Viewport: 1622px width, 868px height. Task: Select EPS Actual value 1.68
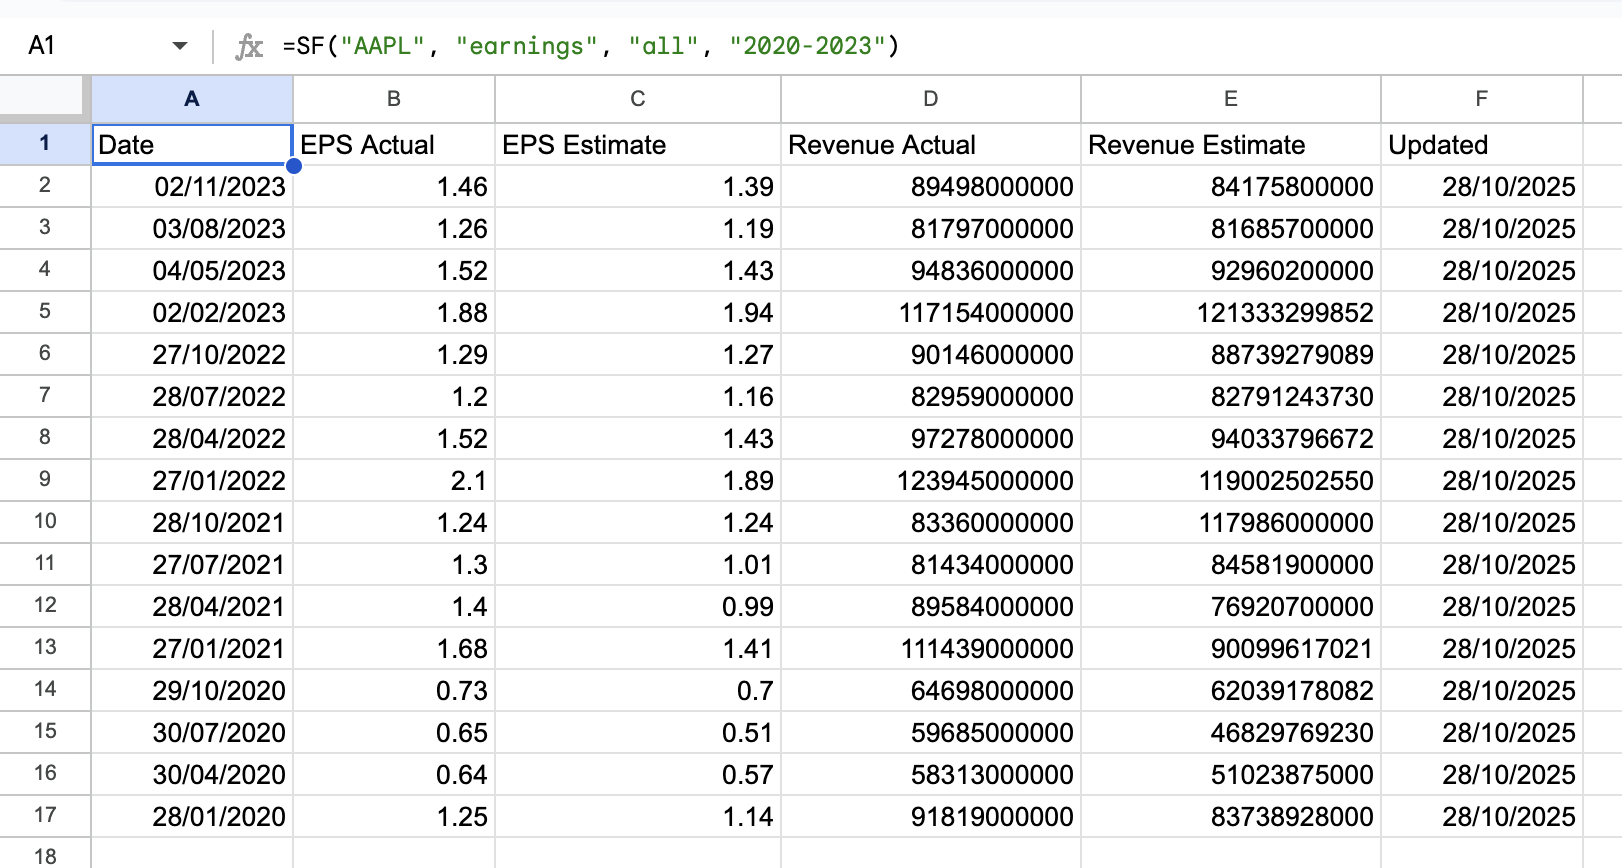point(394,648)
